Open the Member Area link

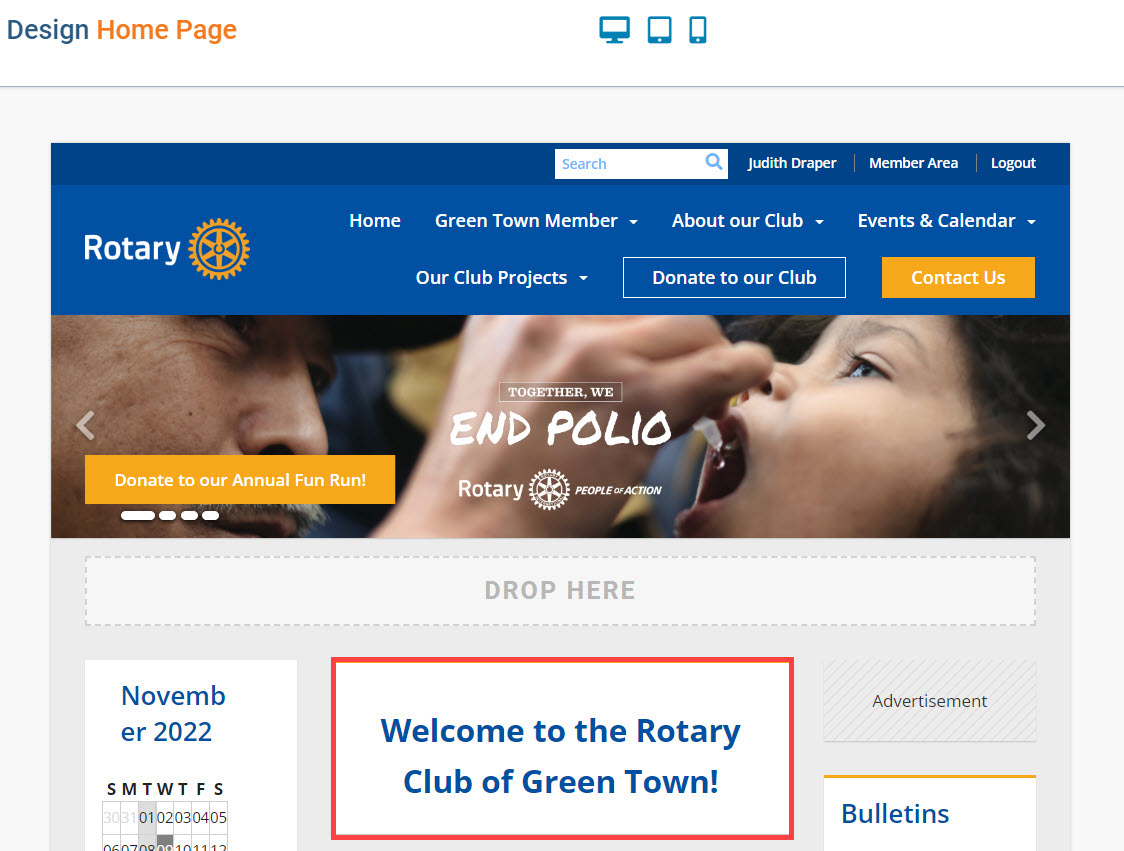913,163
